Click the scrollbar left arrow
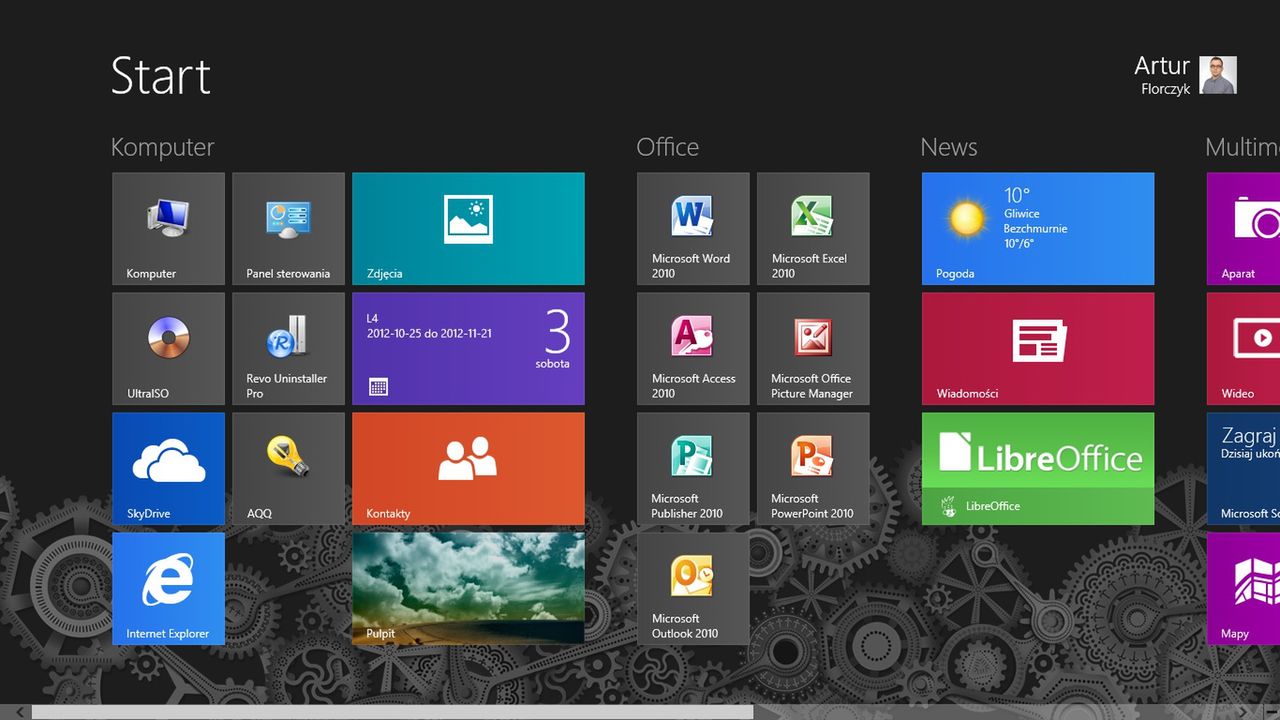Image resolution: width=1280 pixels, height=720 pixels. click(x=19, y=712)
